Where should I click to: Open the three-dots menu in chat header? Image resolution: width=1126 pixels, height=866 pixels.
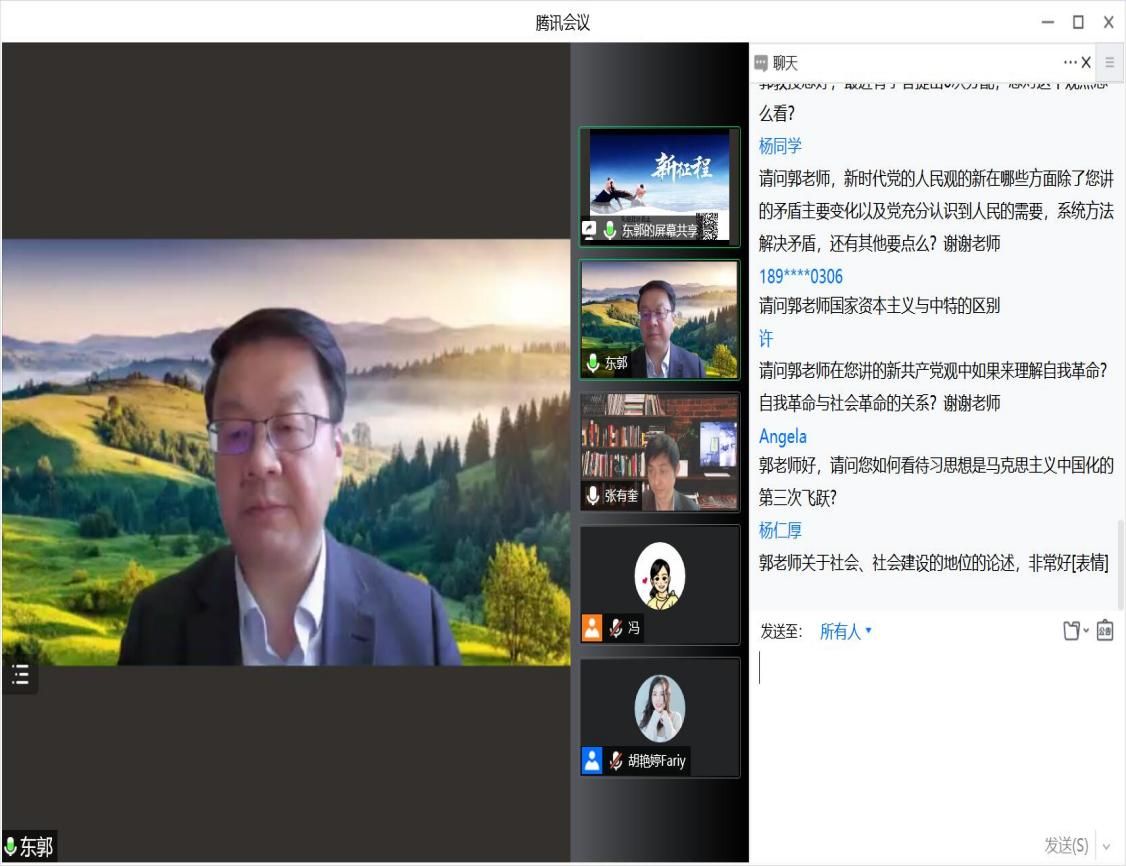pyautogui.click(x=1069, y=62)
